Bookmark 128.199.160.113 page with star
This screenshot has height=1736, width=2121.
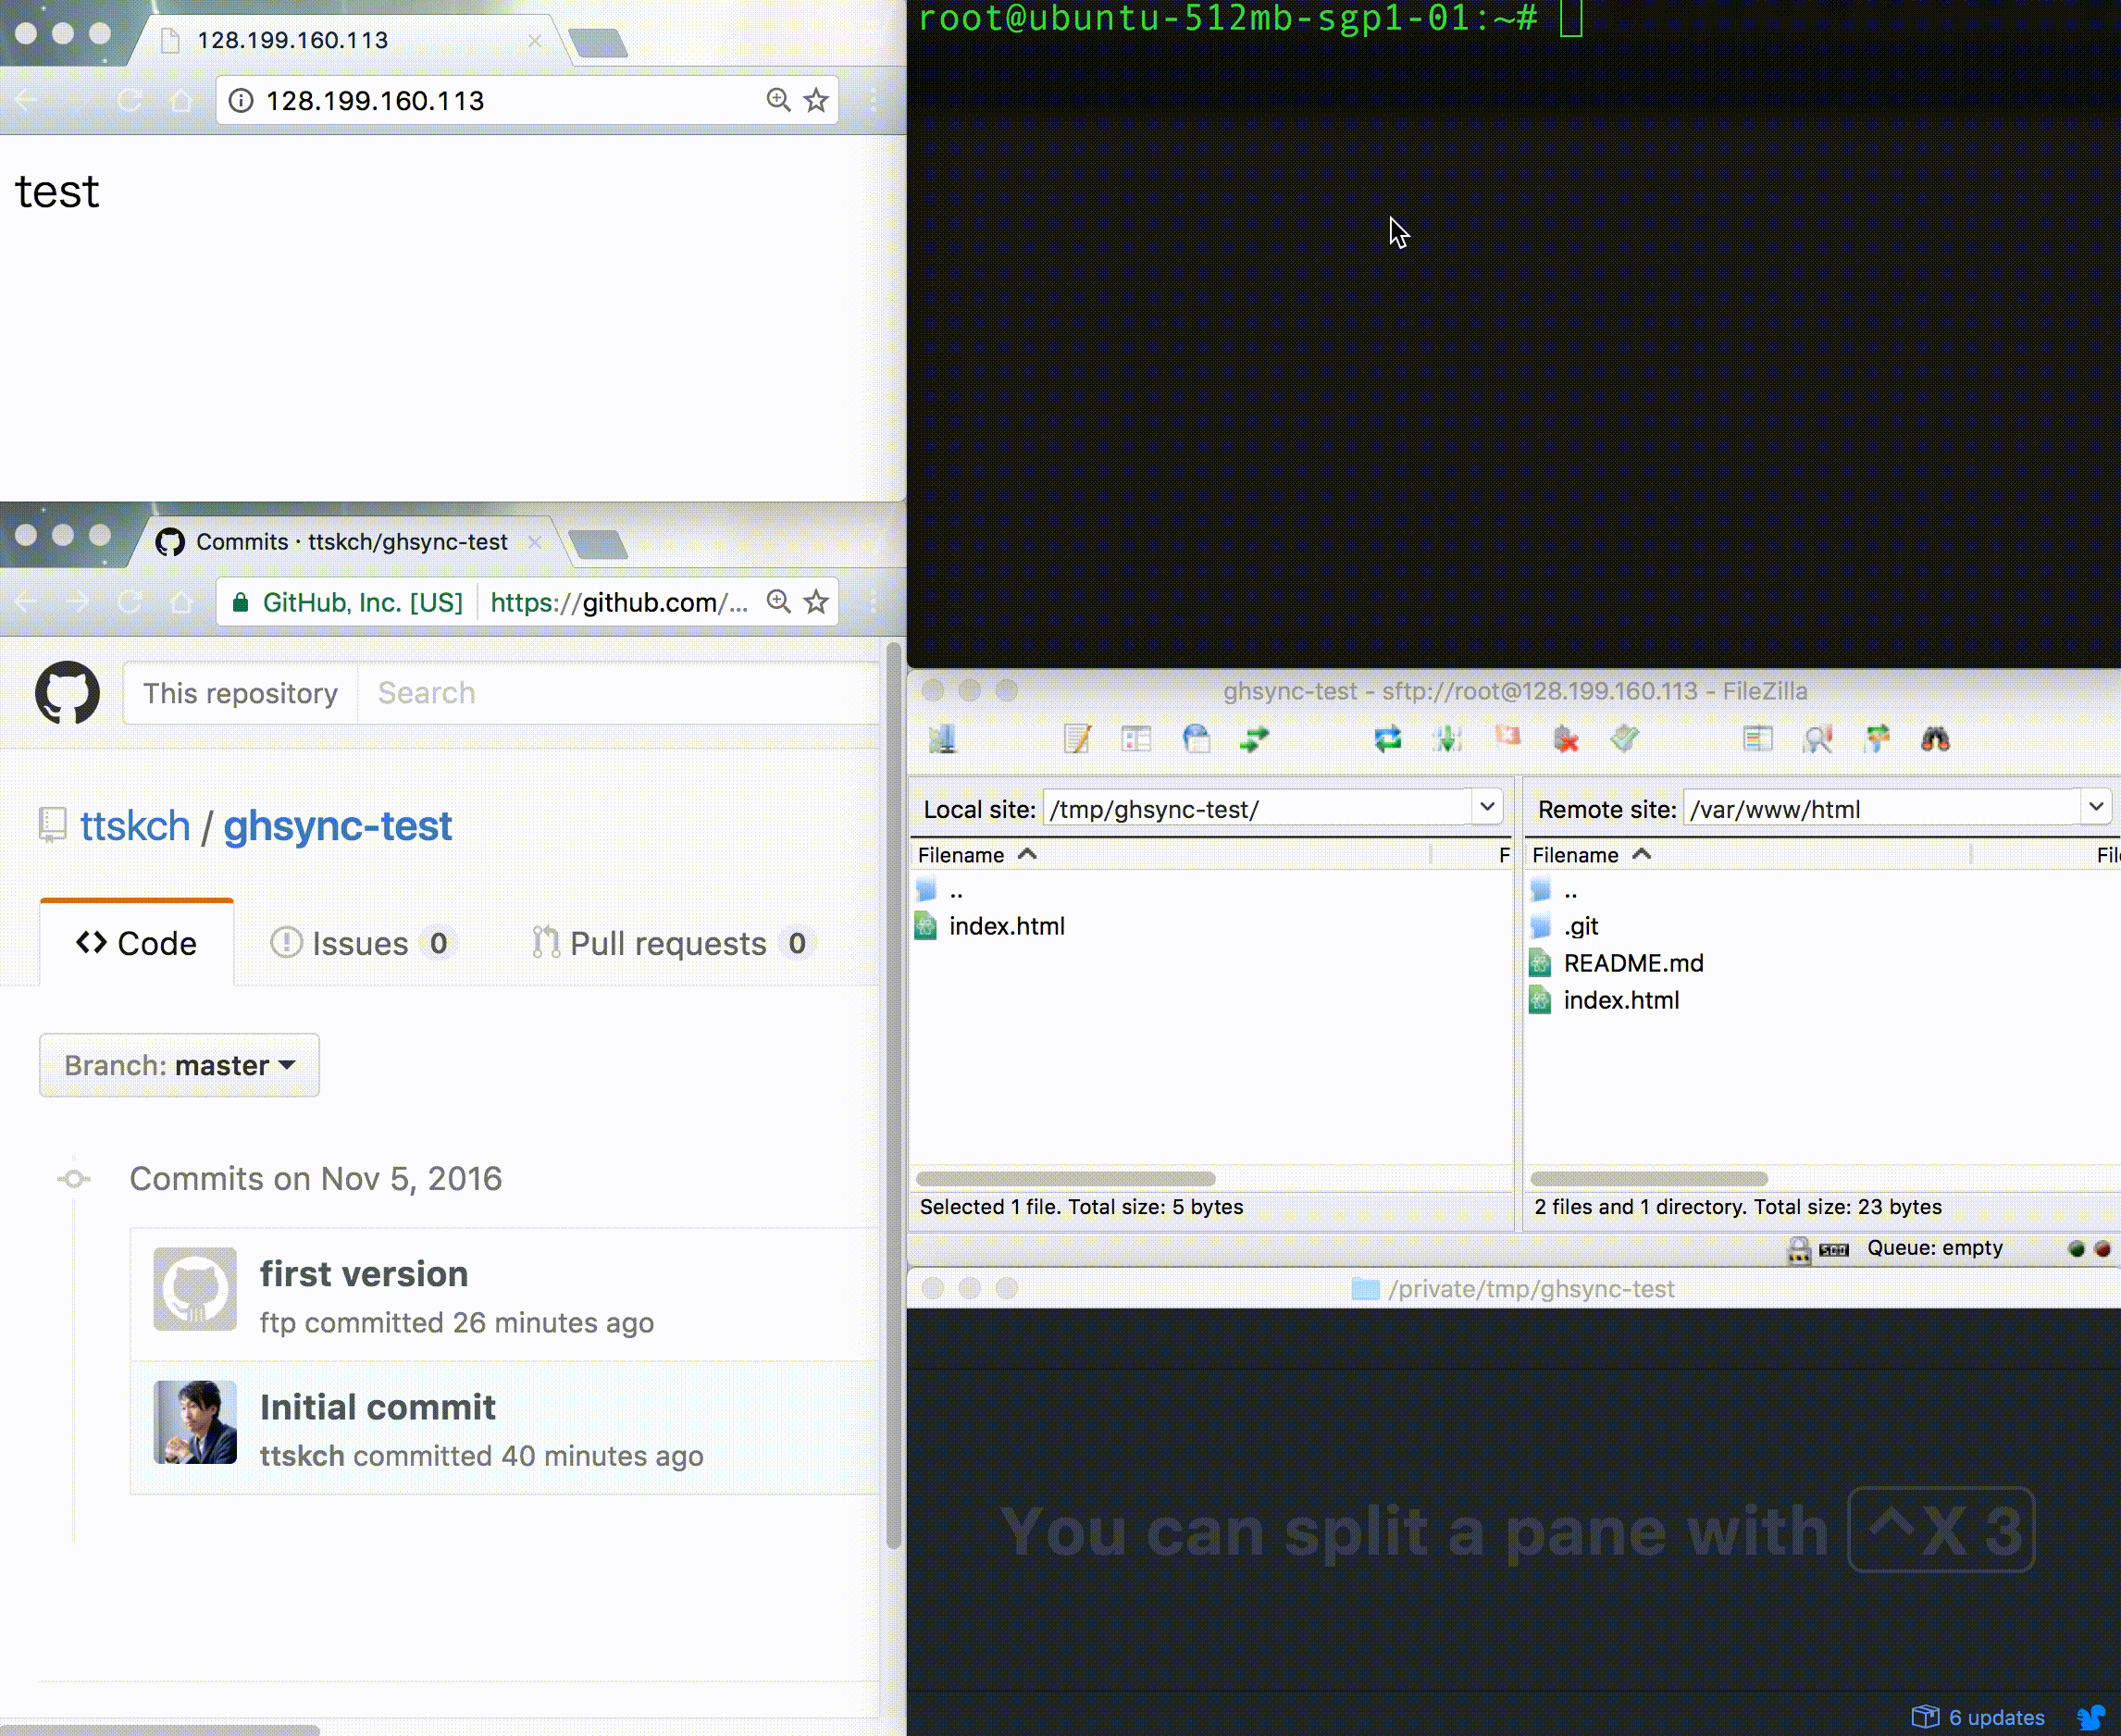816,100
